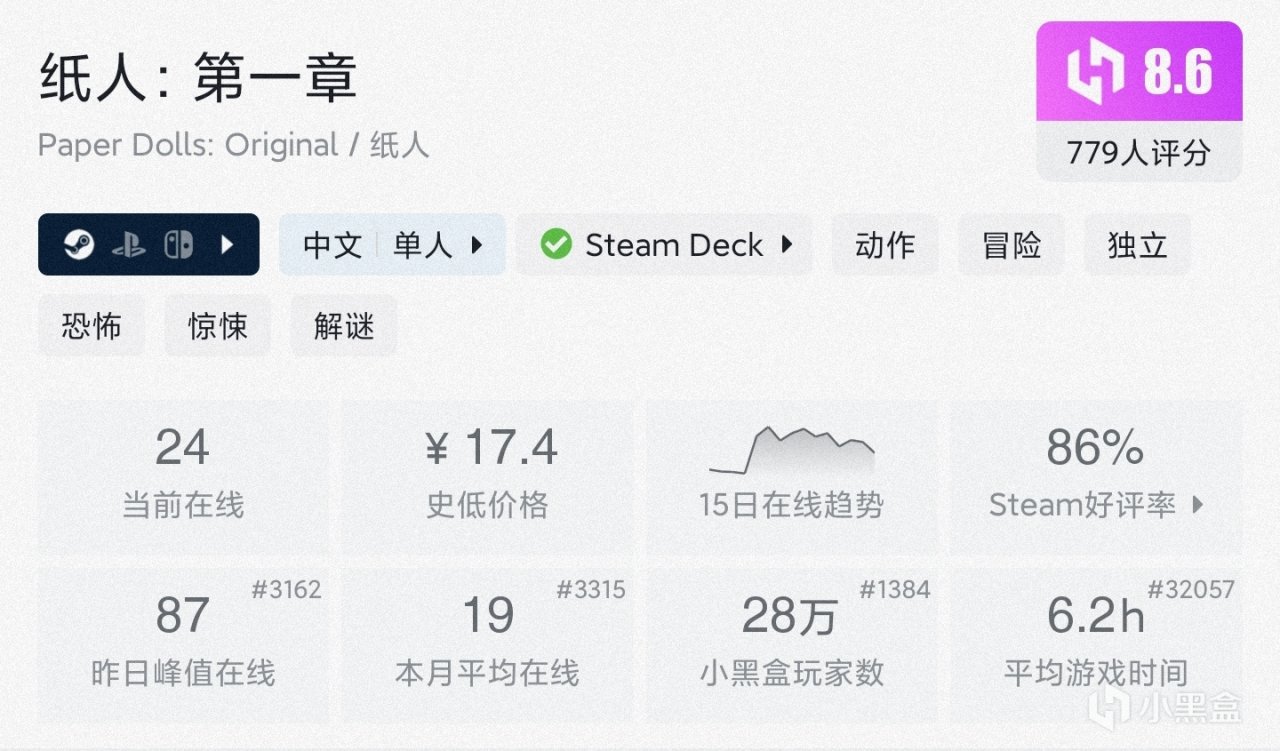Expand the platforms list arrow
This screenshot has width=1280, height=751.
(x=228, y=245)
